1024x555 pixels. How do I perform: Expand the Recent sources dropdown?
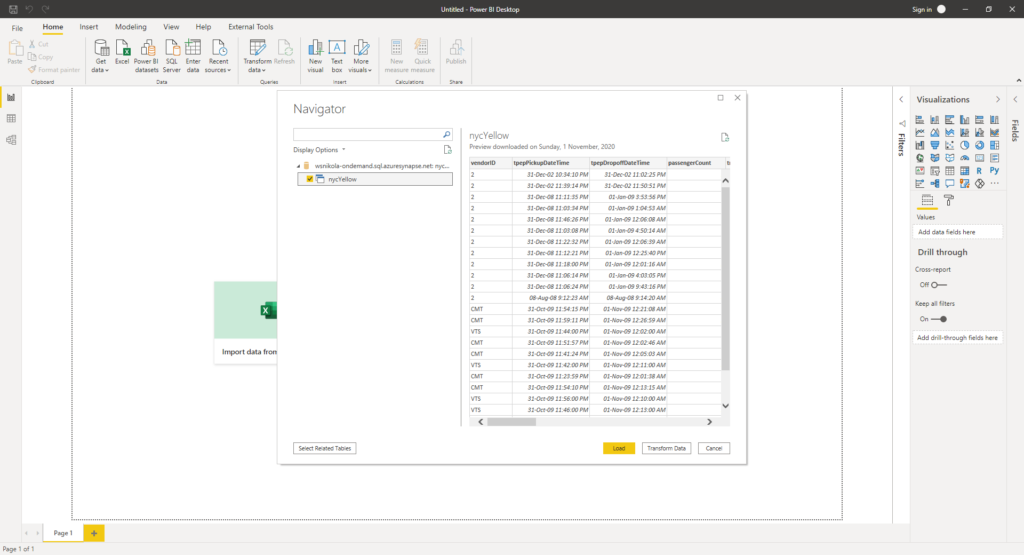(218, 56)
